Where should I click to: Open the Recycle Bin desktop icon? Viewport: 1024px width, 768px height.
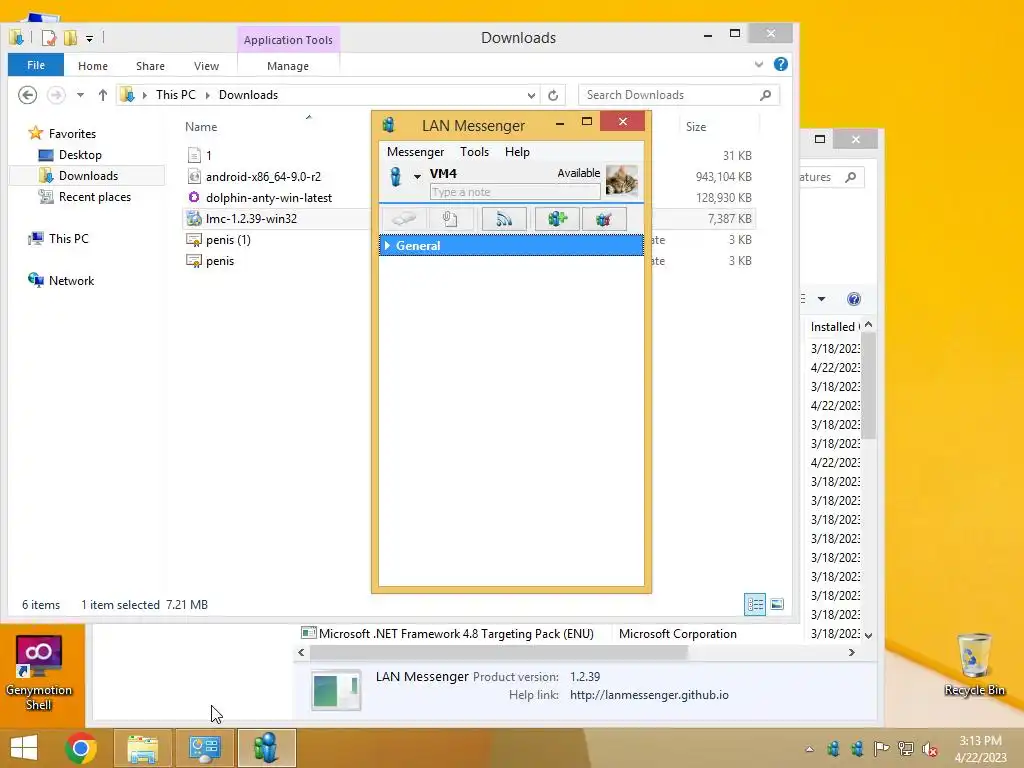coord(974,664)
